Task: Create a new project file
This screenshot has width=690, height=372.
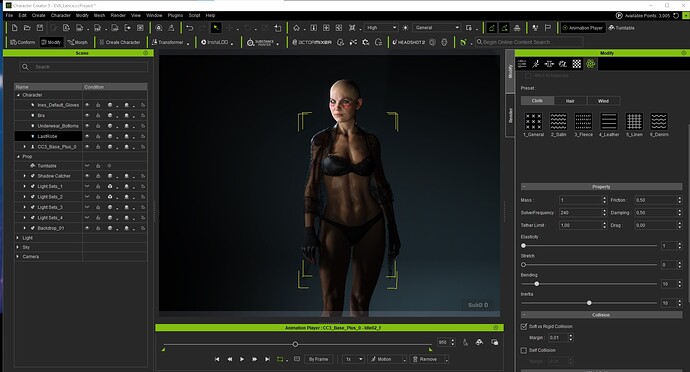Action: [15, 28]
